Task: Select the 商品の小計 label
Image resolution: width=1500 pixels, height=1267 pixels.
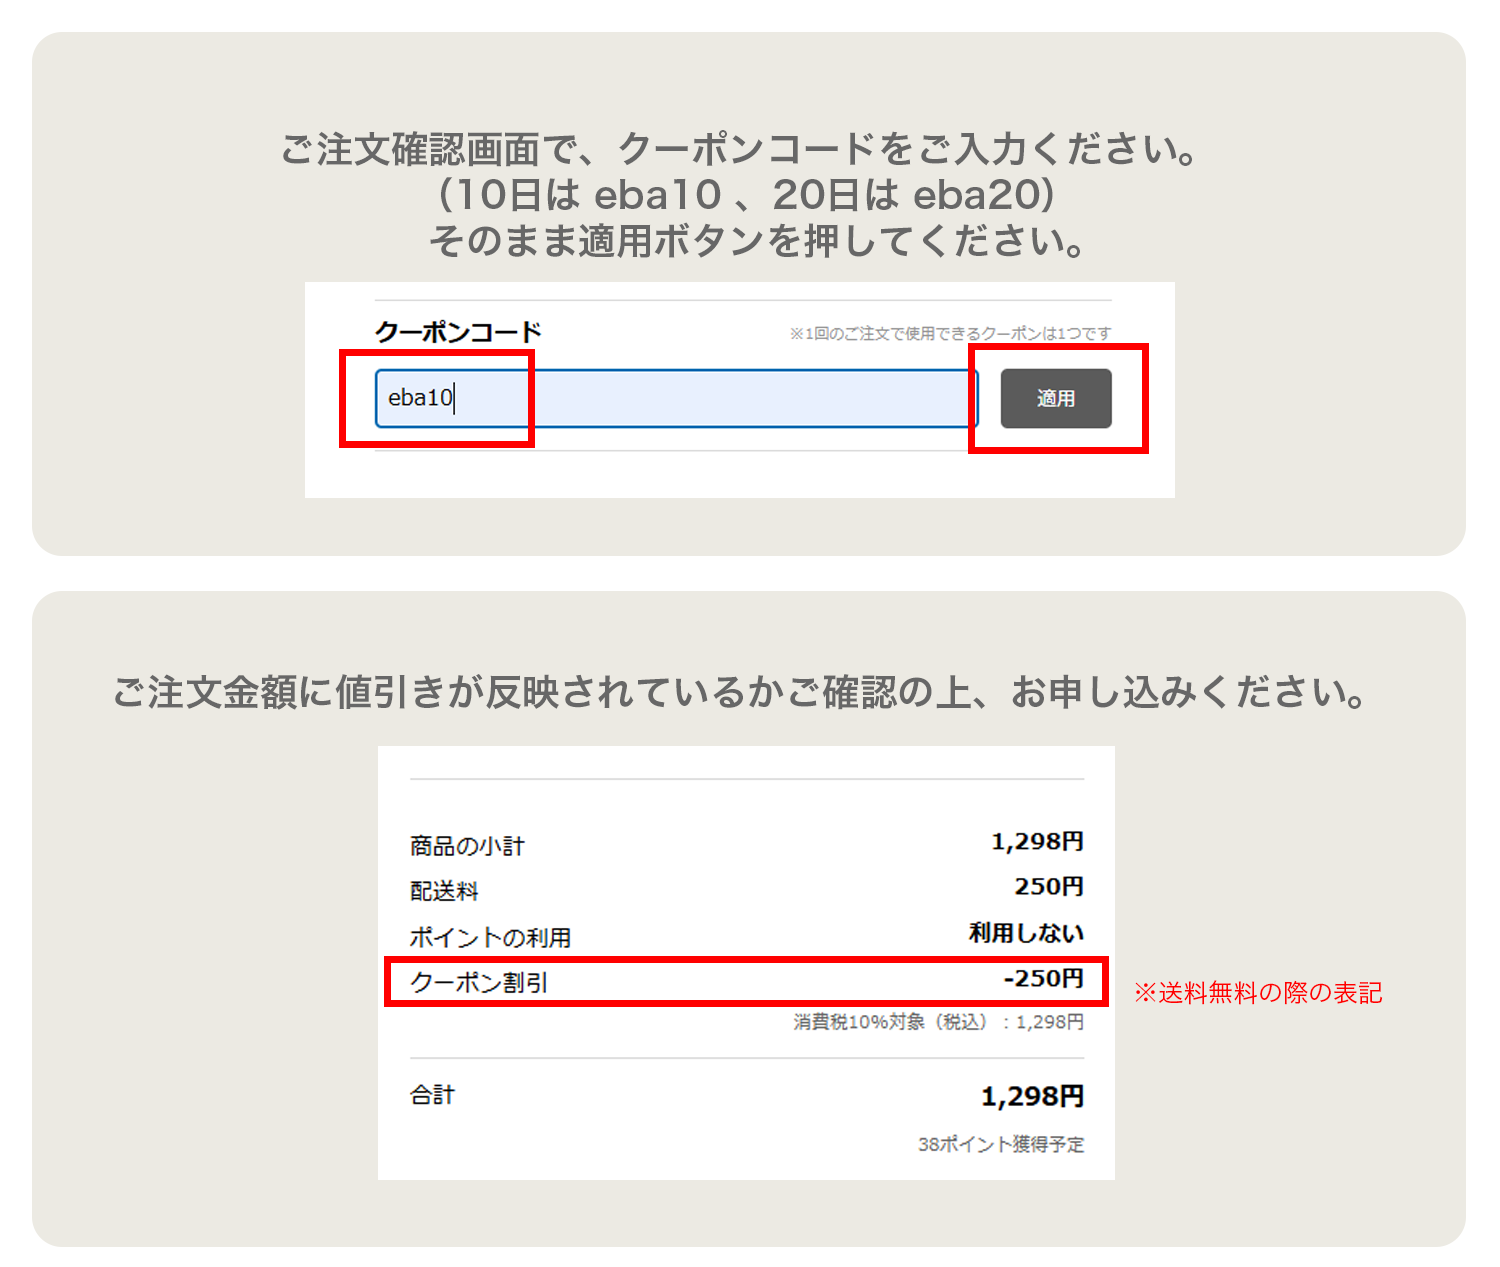Action: click(x=467, y=846)
